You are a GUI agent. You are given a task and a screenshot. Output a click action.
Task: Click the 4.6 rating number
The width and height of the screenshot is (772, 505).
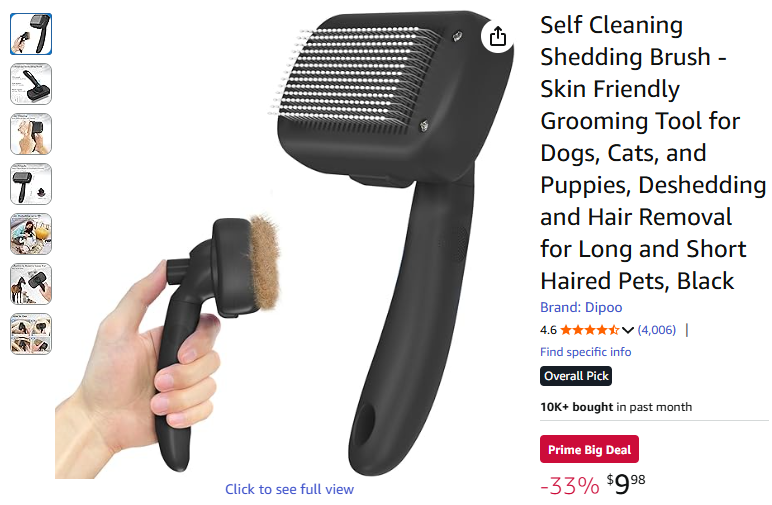point(548,330)
